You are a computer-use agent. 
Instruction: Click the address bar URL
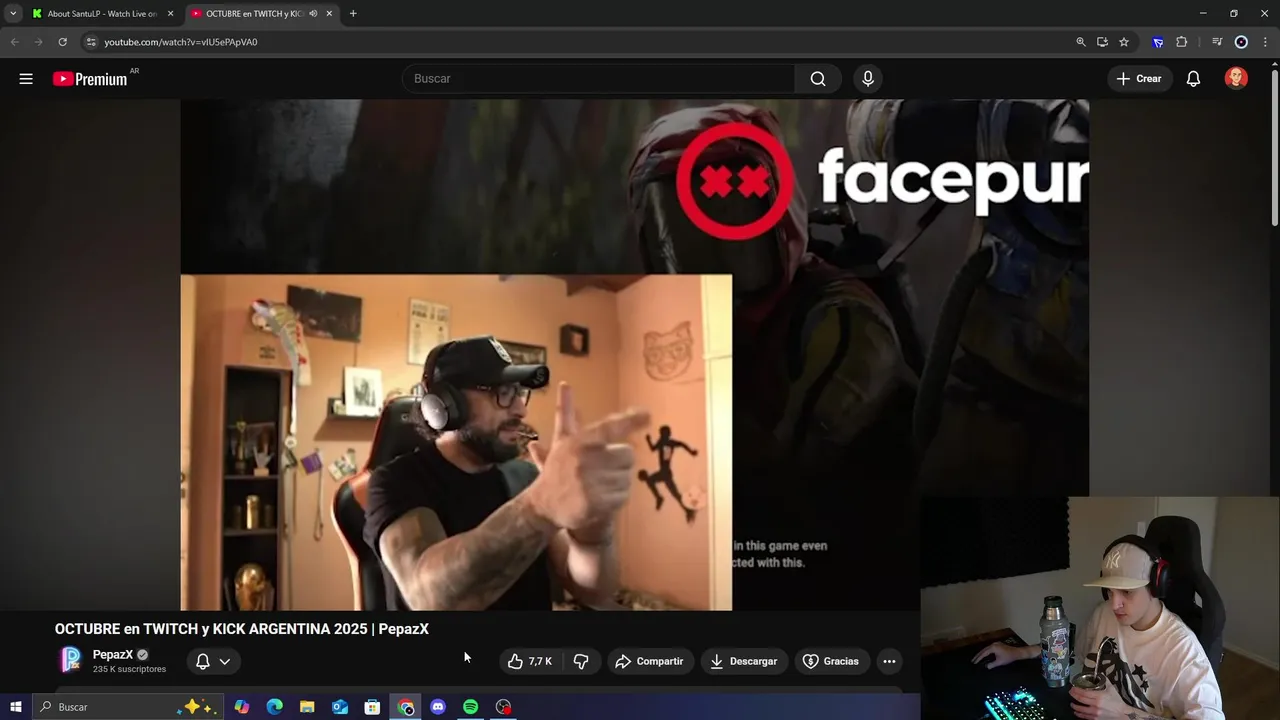[180, 42]
